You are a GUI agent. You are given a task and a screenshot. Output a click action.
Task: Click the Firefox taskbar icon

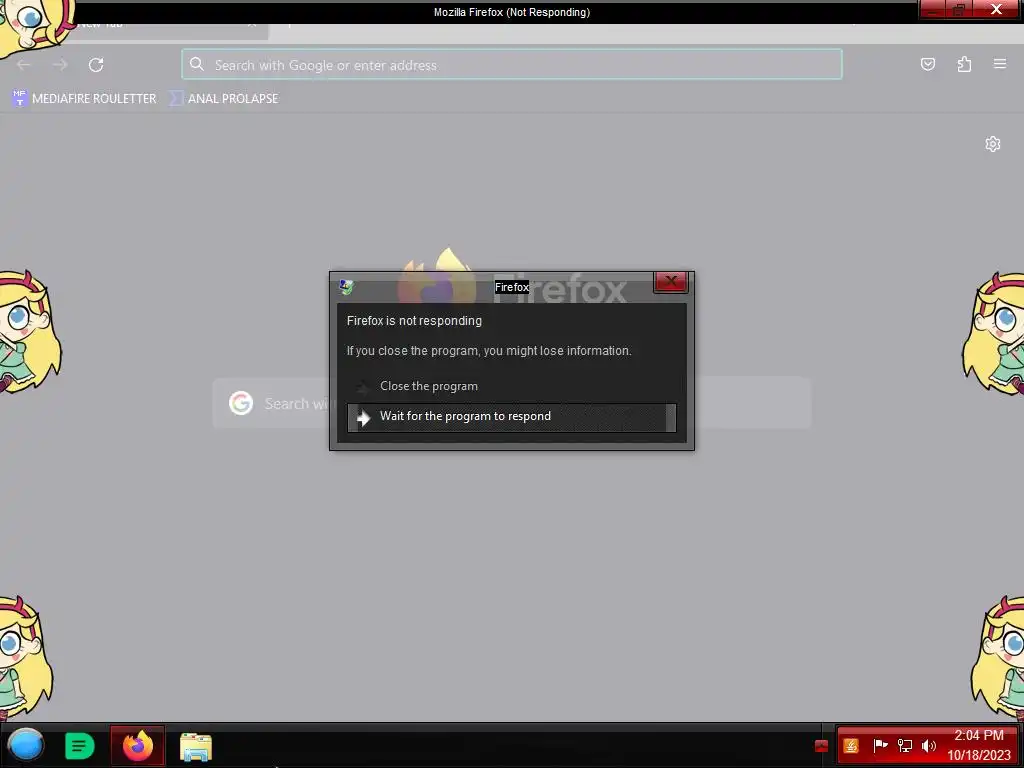point(138,746)
